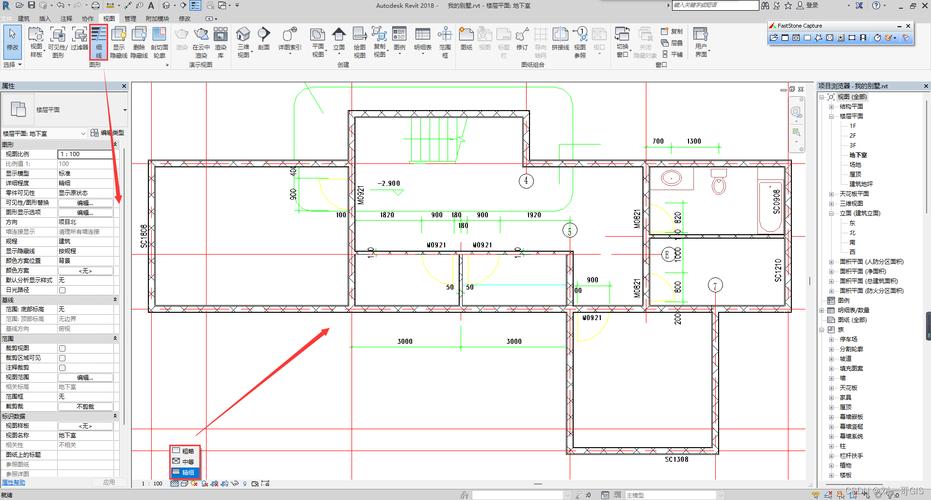Click 拼接线 matchline tool
This screenshot has height=500, width=931.
pos(560,39)
